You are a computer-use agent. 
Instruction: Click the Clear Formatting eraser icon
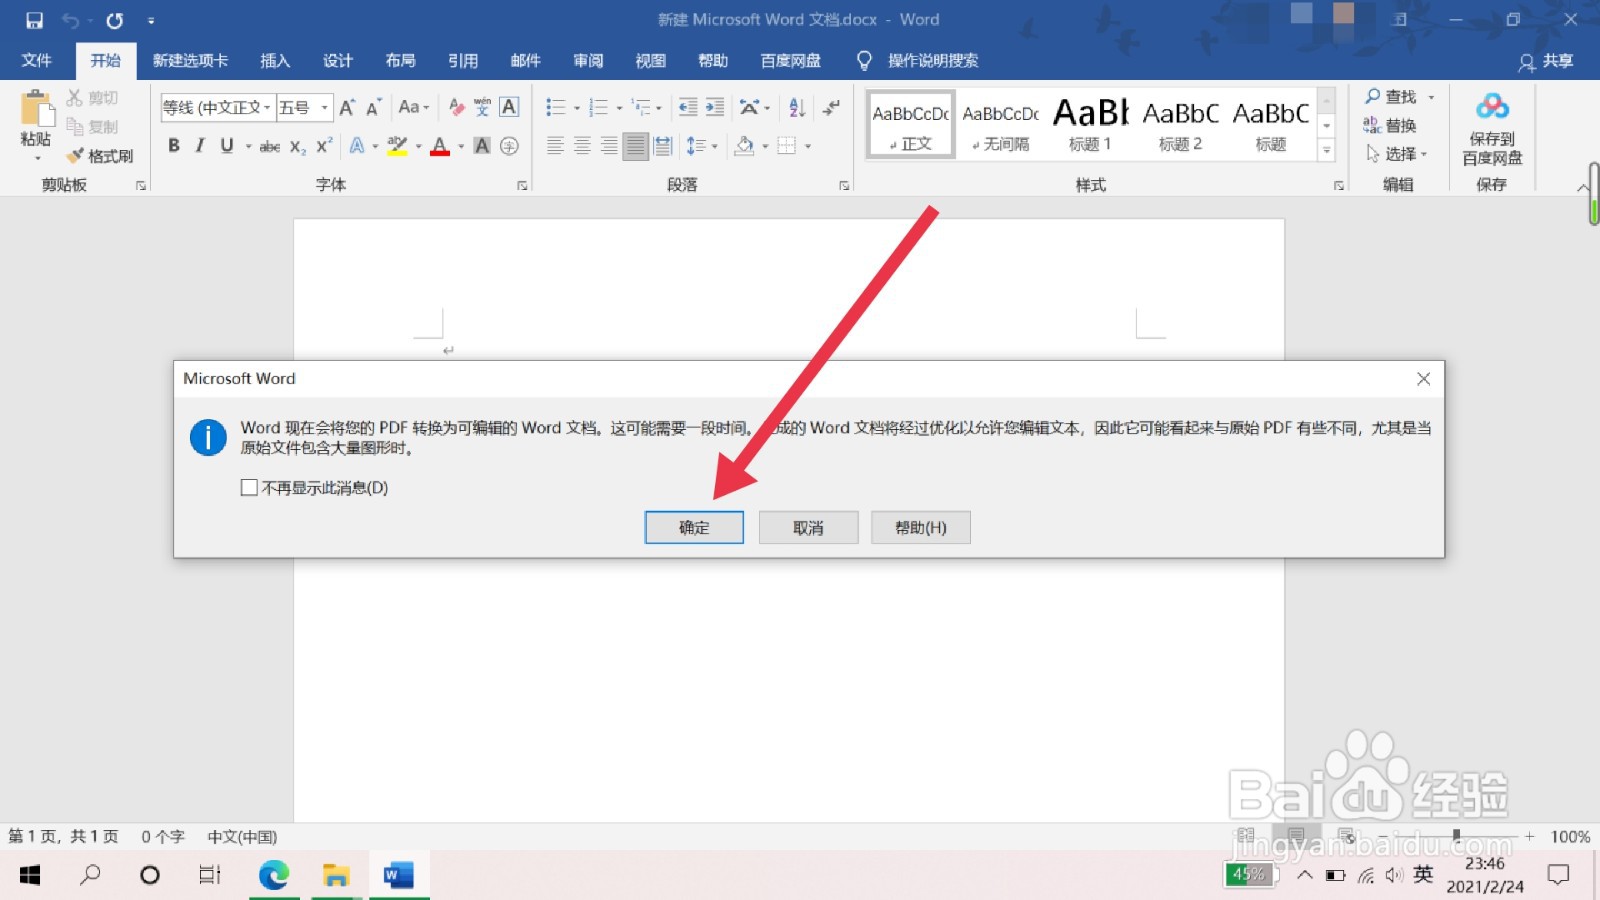click(x=457, y=107)
